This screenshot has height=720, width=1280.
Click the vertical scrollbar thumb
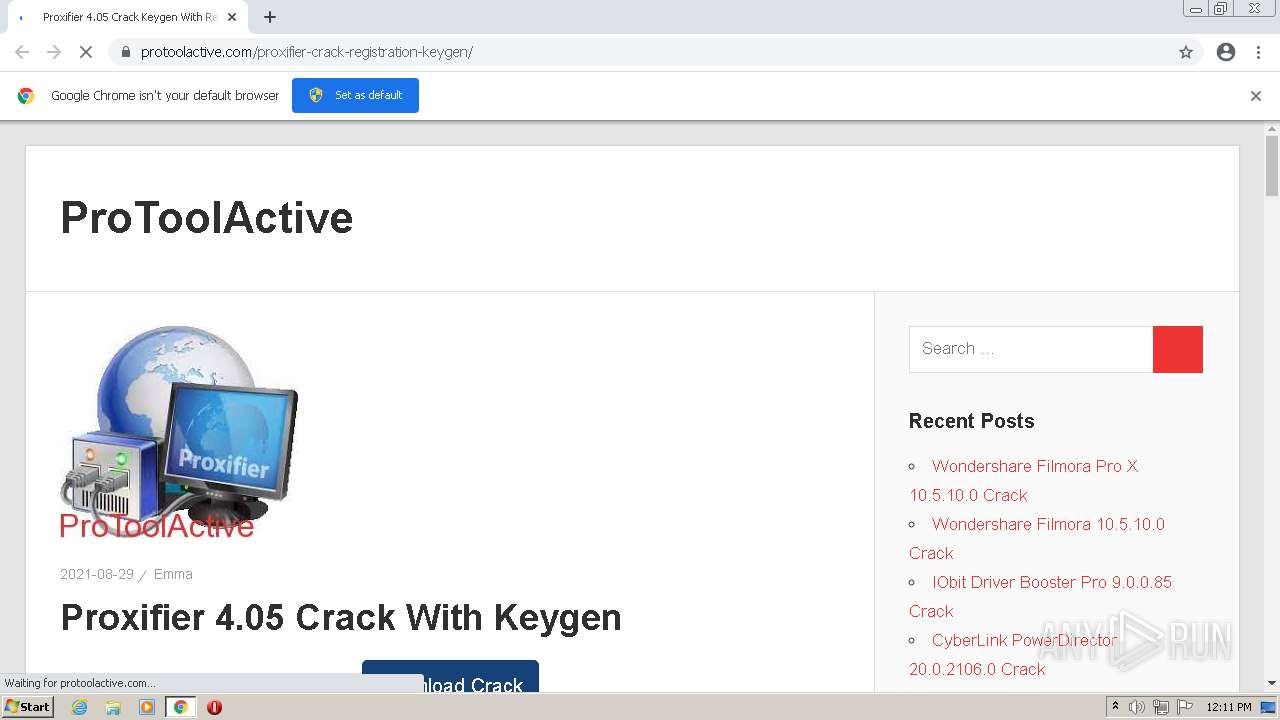(x=1272, y=165)
